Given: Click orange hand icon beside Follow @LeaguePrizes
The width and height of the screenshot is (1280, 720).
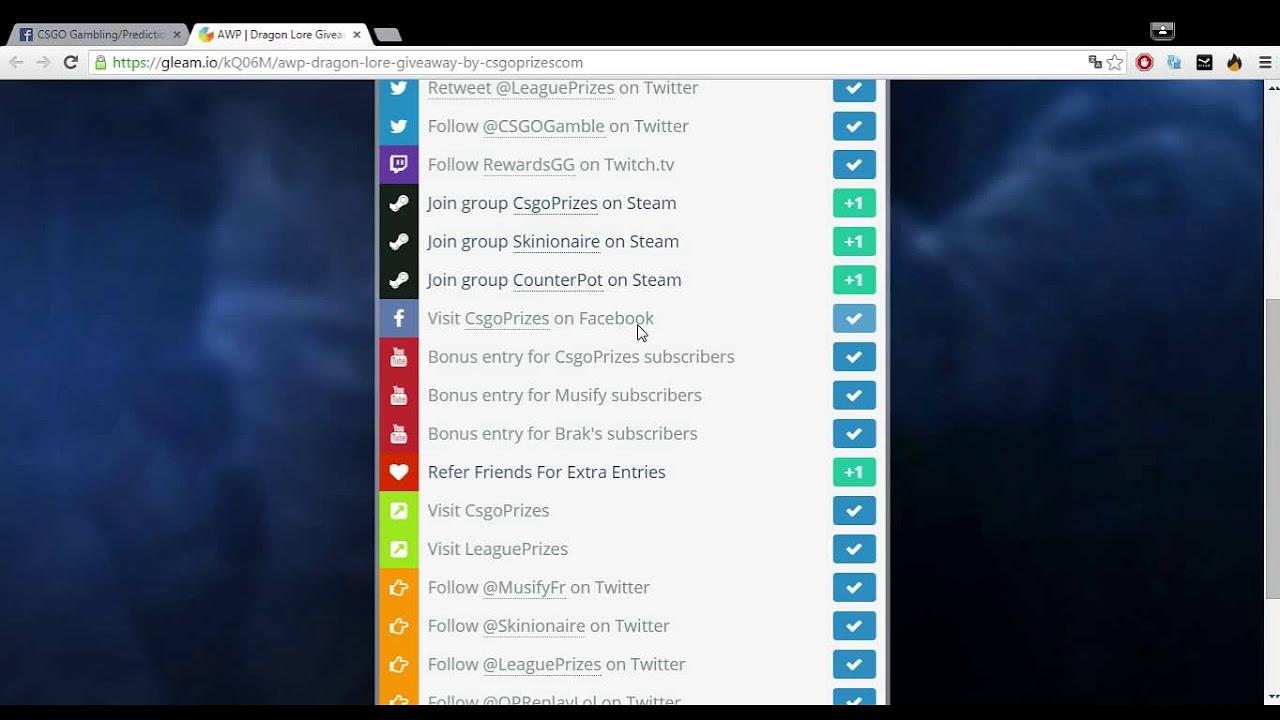Looking at the screenshot, I should point(398,665).
